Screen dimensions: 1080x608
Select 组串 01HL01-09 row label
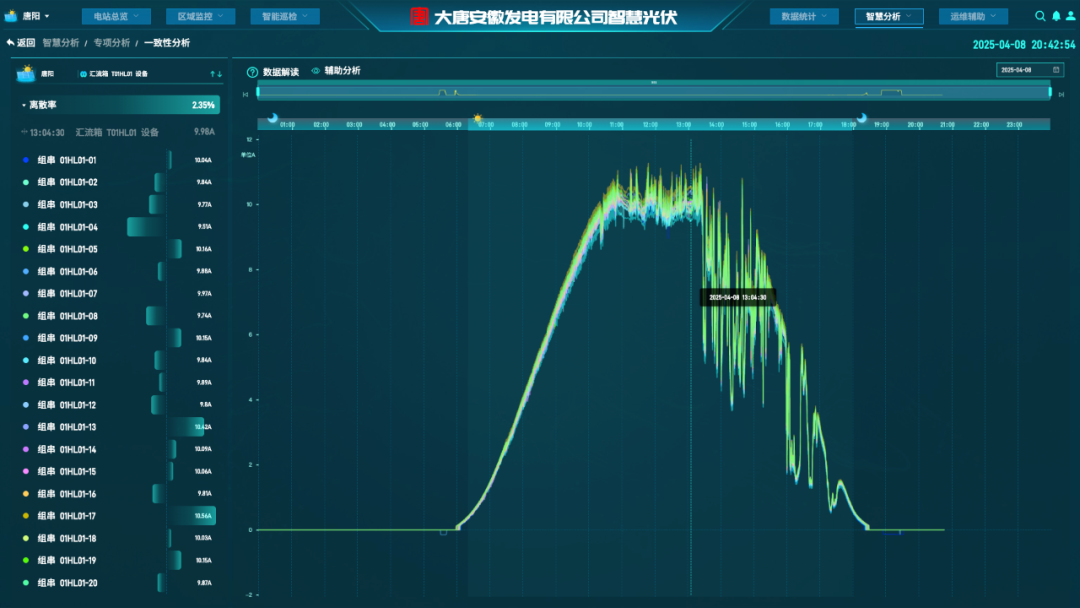pyautogui.click(x=68, y=338)
